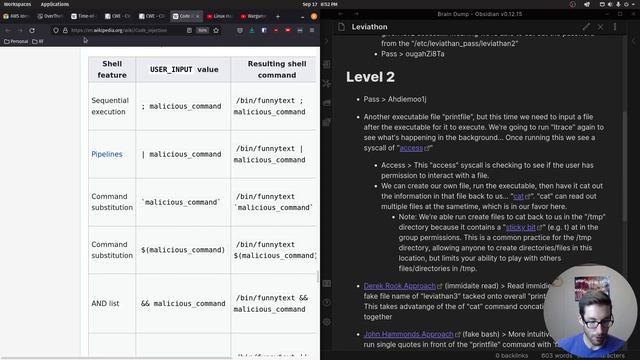Viewport: 640px width, 360px height.
Task: Open the Derek Rook Approach link
Action: click(x=400, y=286)
